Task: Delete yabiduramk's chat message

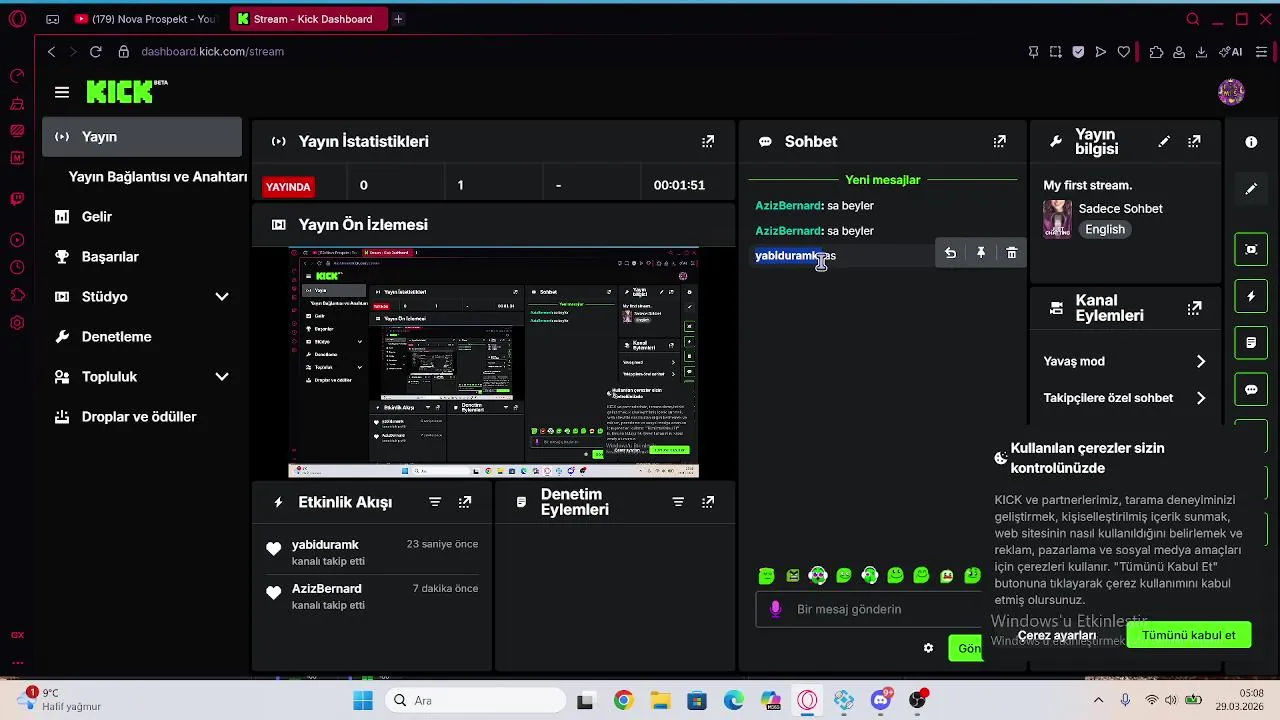Action: [1011, 254]
